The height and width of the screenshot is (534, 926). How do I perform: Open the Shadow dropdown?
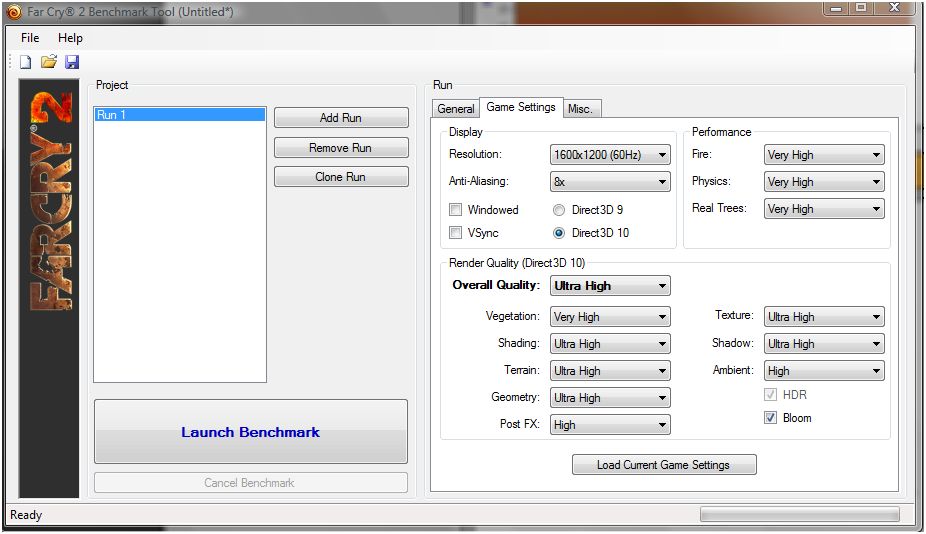click(824, 344)
